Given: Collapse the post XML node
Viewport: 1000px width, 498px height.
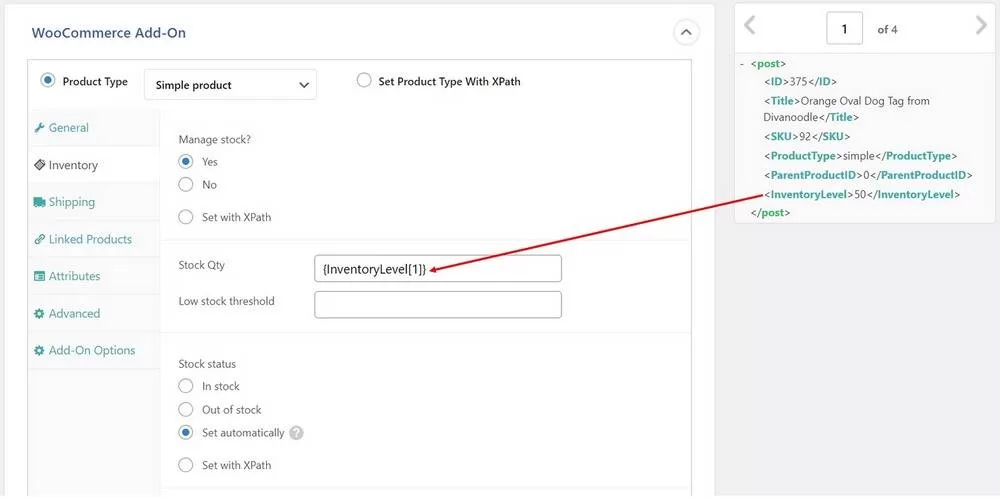Looking at the screenshot, I should pos(741,64).
